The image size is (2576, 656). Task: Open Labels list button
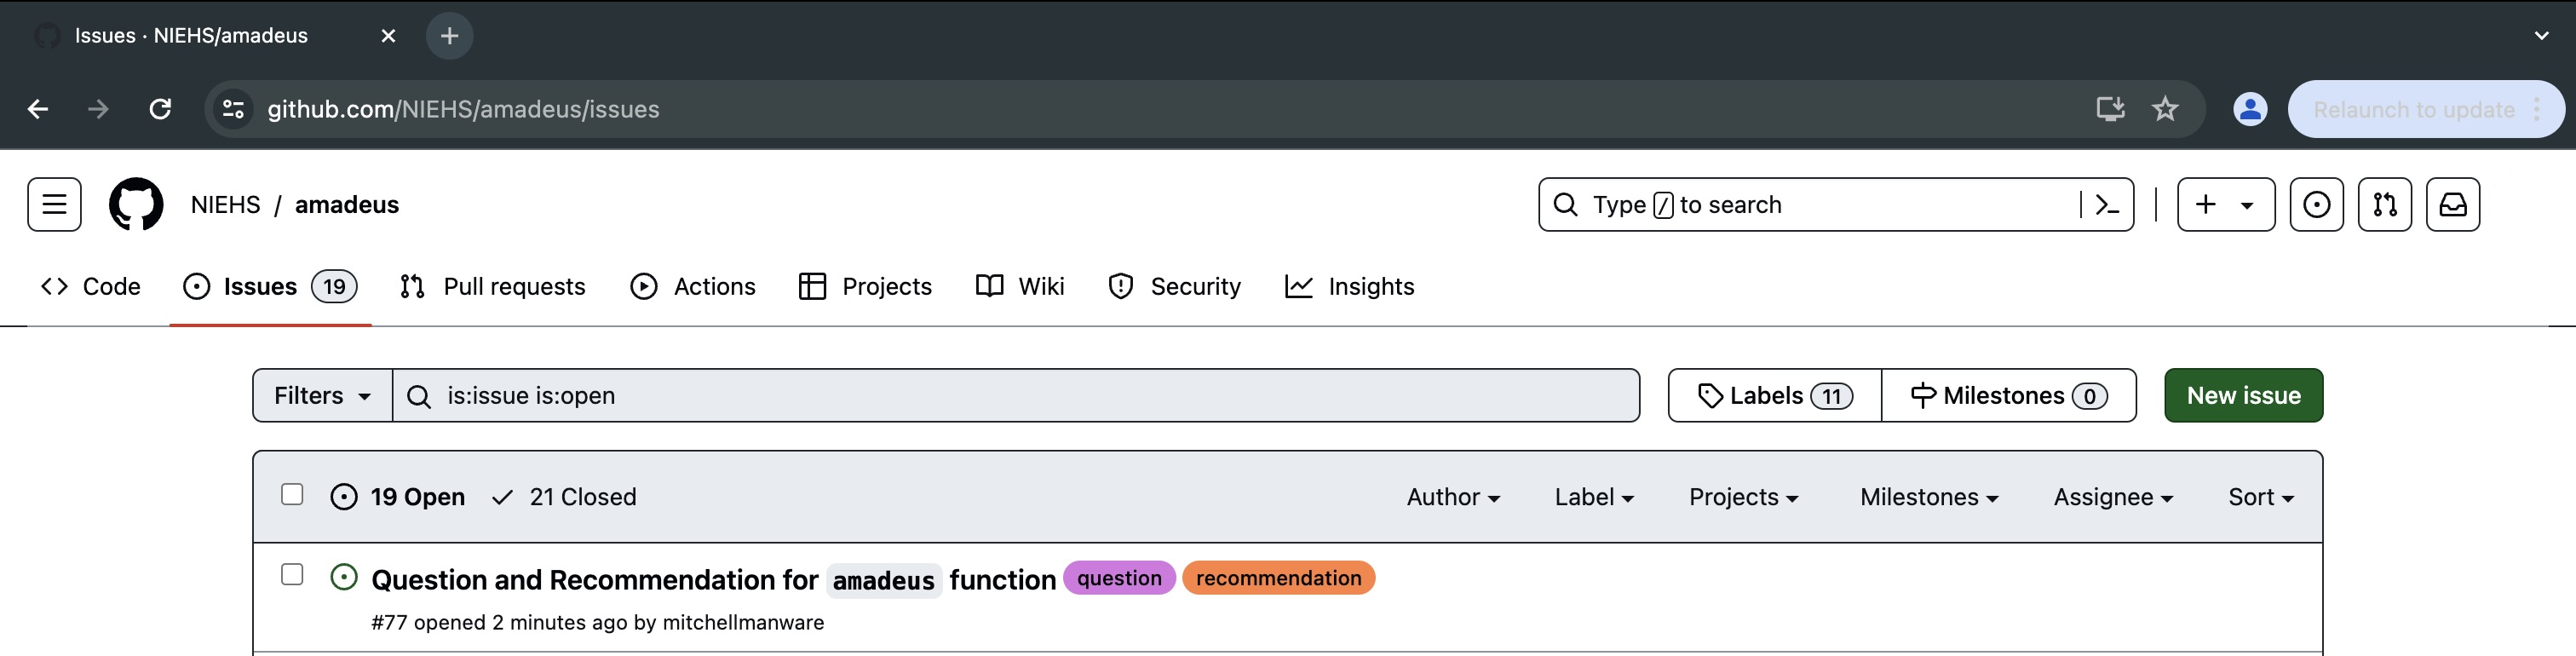coord(1775,396)
